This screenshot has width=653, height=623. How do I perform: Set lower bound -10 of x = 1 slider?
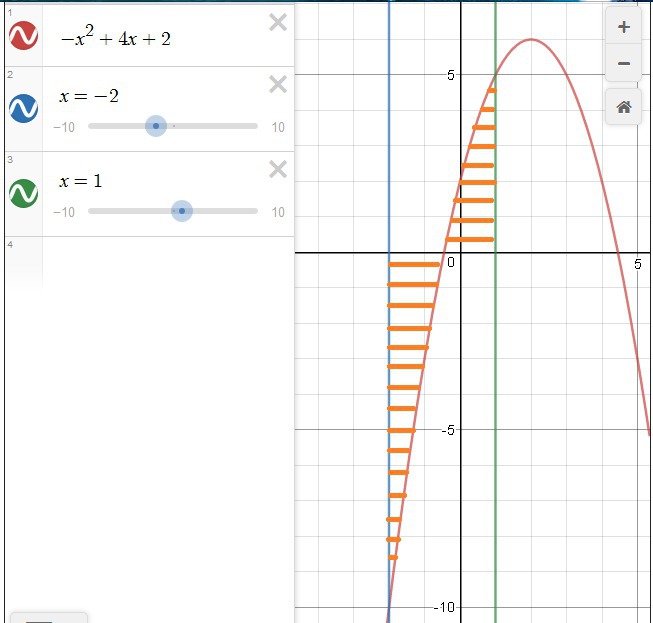pos(64,212)
